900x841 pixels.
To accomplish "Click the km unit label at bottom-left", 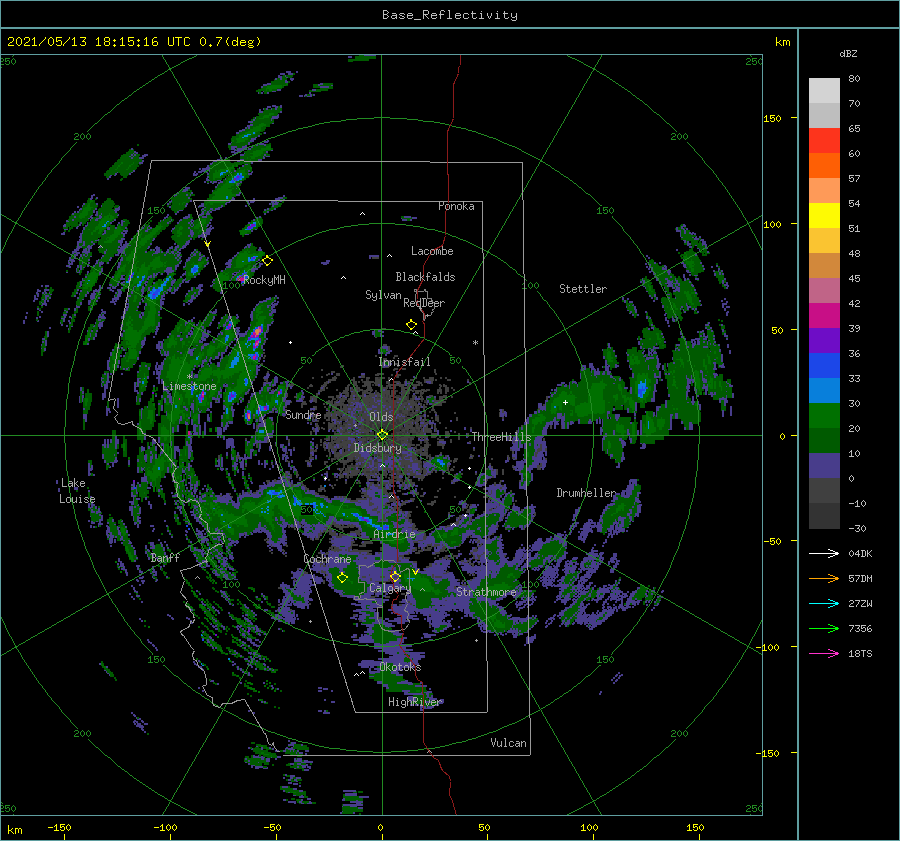I will (x=14, y=830).
